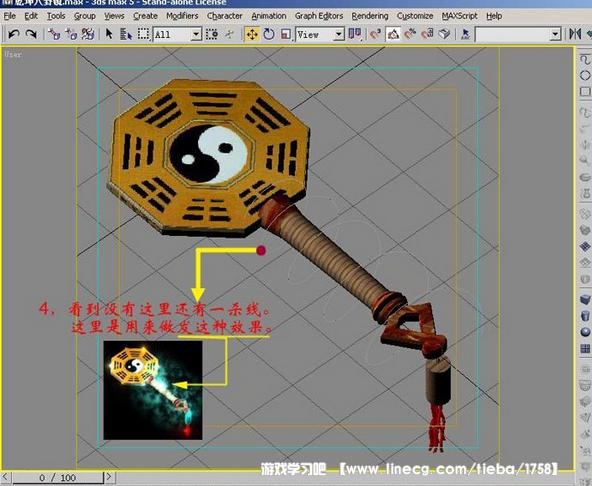592x486 pixels.
Task: Click the Redo arrow icon
Action: tap(31, 34)
